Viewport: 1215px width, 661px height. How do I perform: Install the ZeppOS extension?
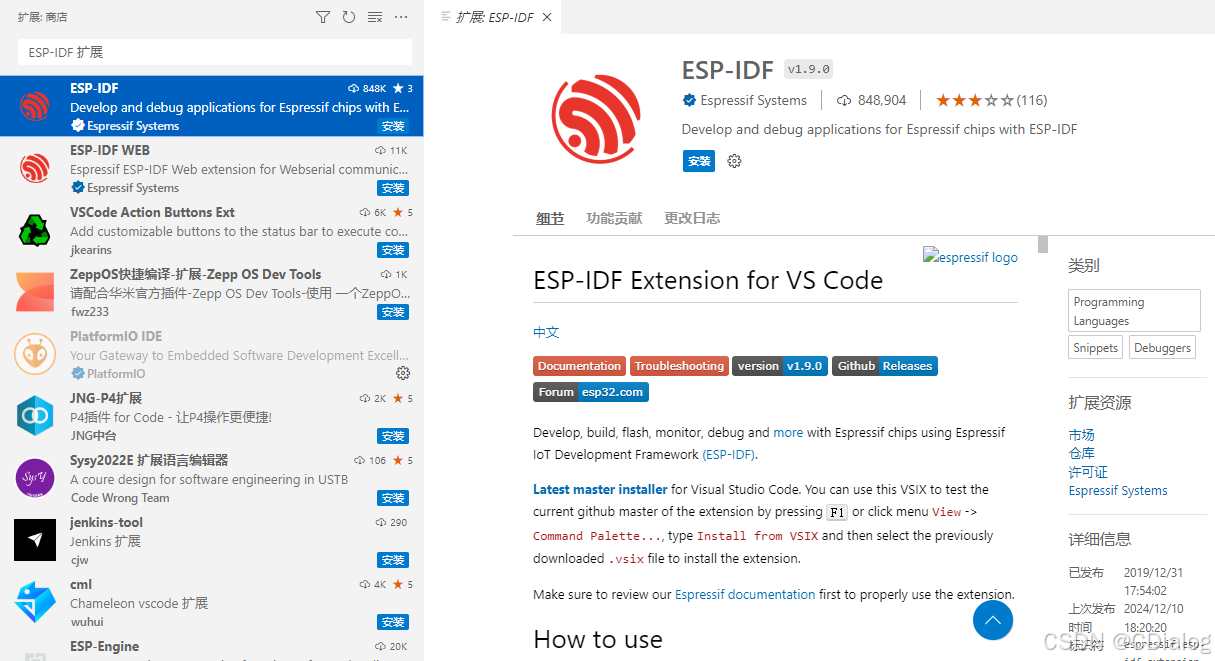[x=393, y=312]
